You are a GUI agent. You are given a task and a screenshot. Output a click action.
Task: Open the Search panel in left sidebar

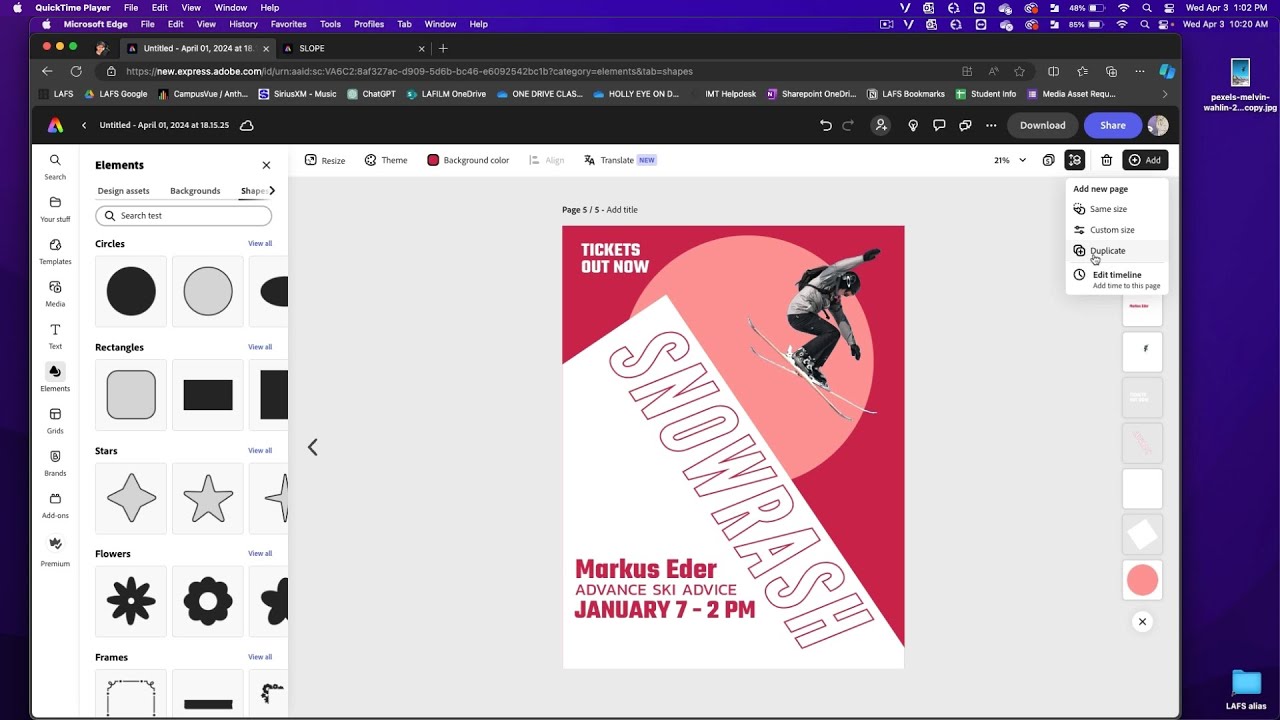[55, 166]
